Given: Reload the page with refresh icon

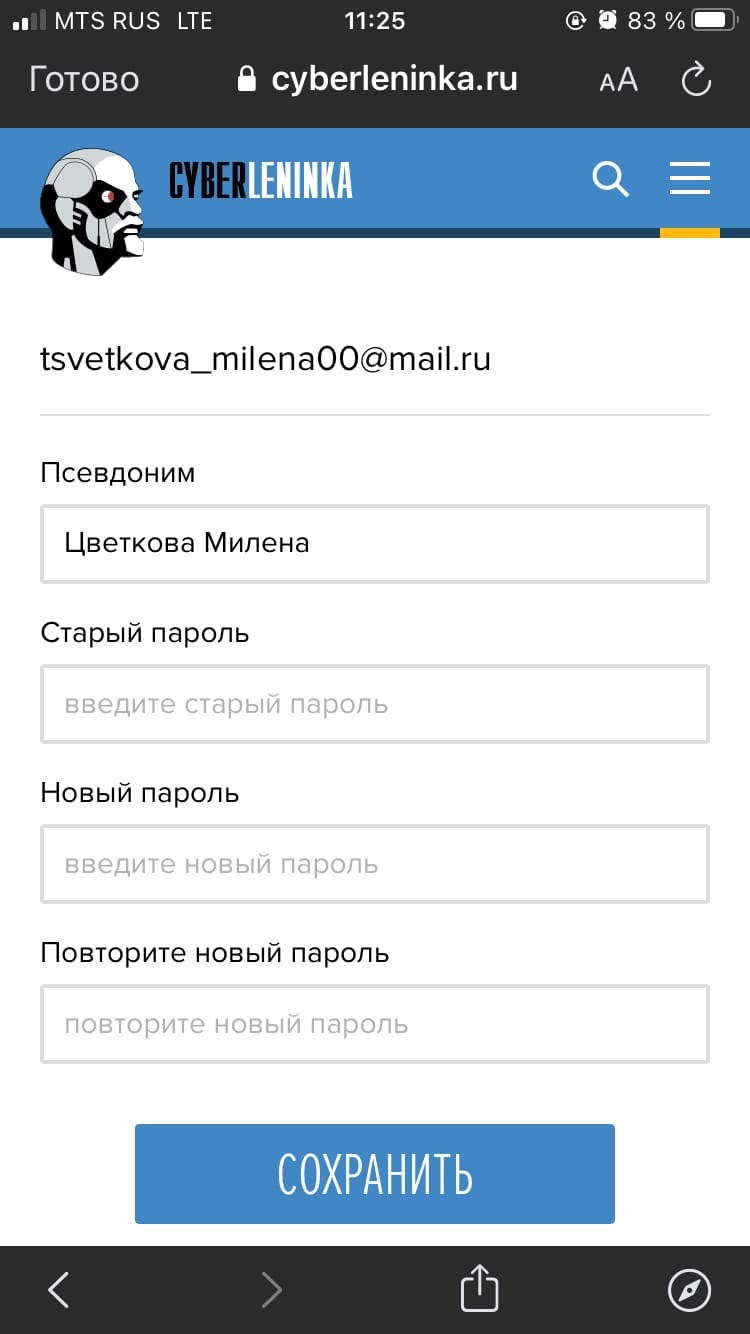Looking at the screenshot, I should click(696, 80).
